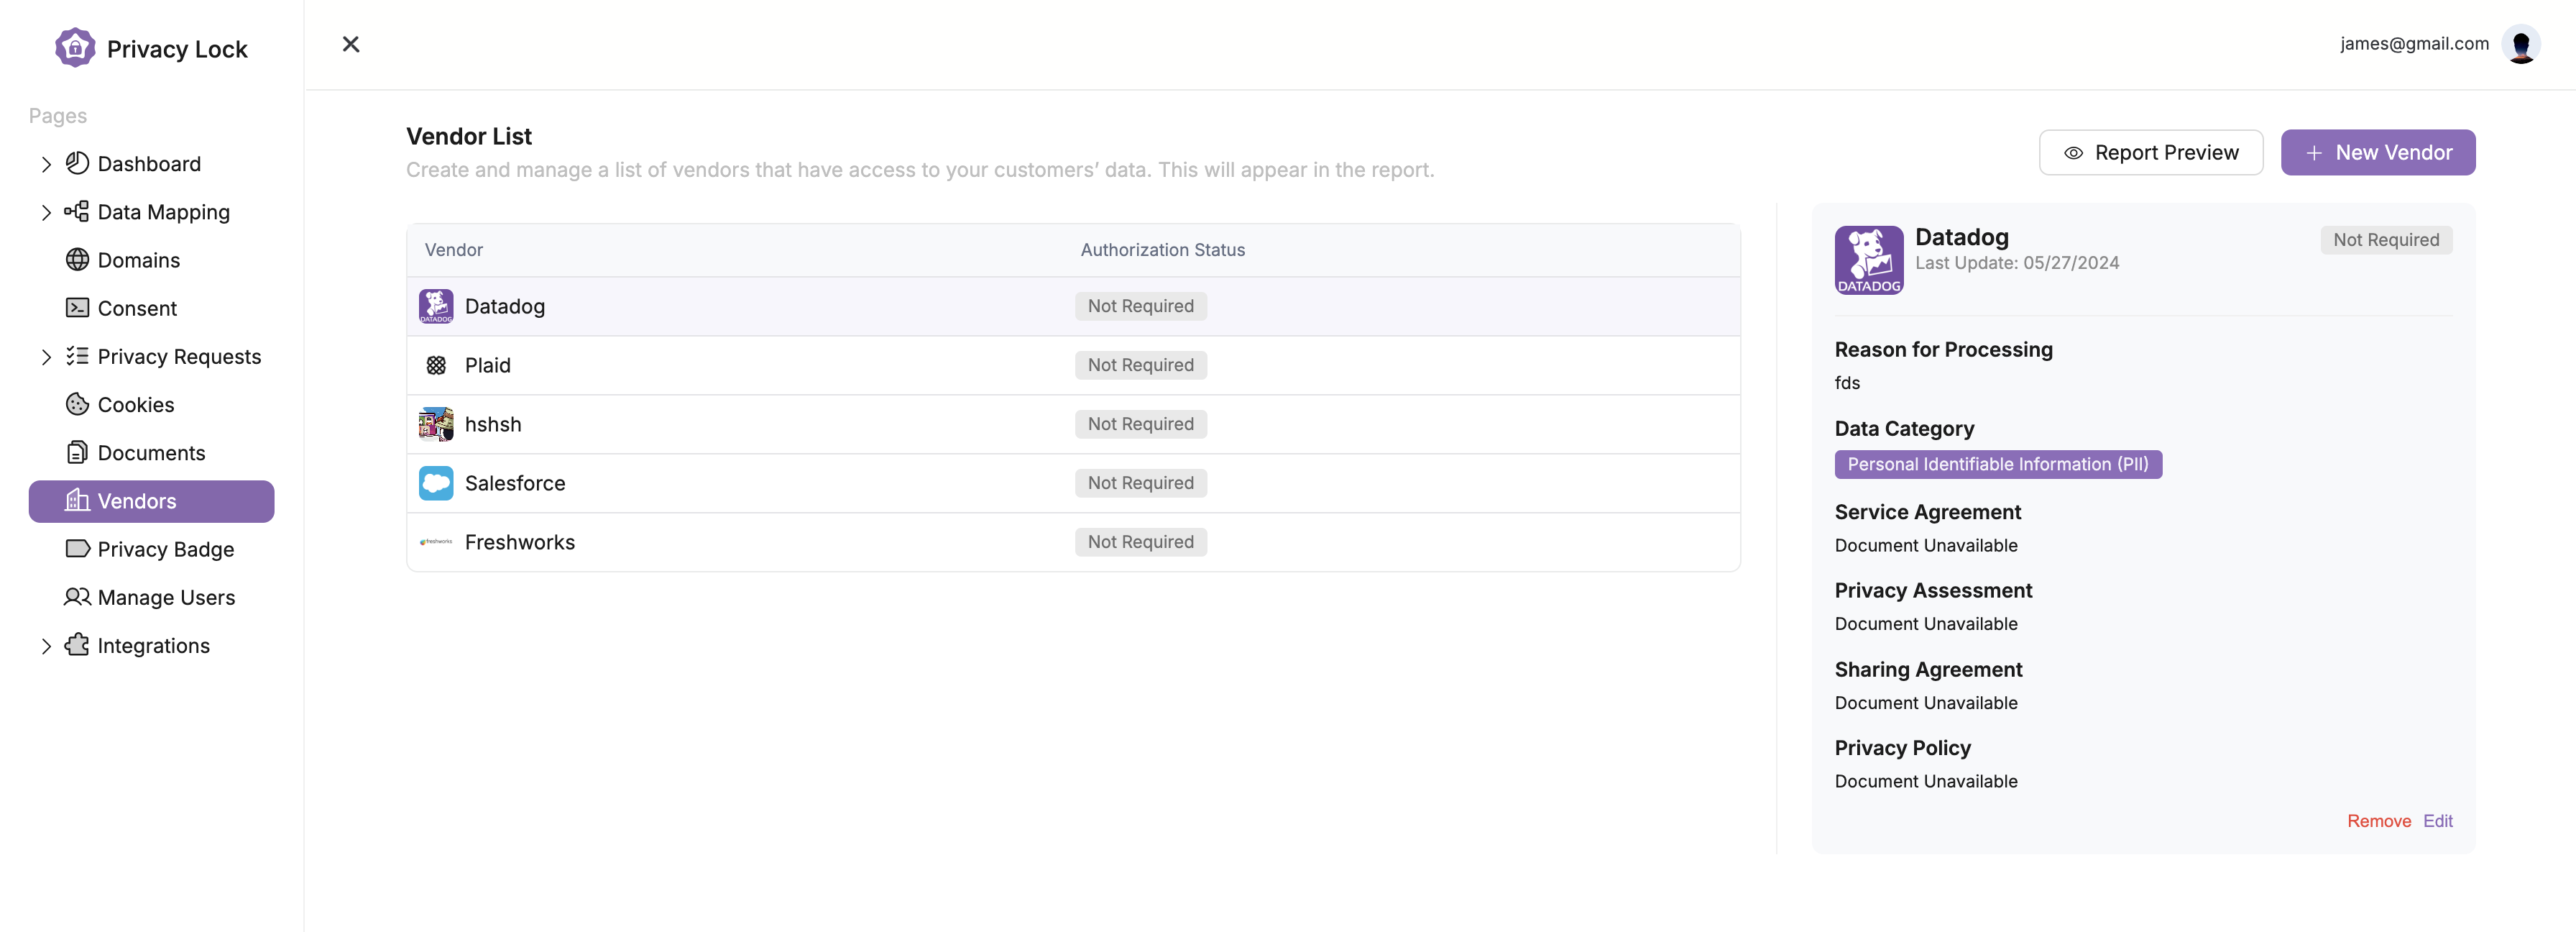Click the Dashboard pie chart icon
Screen dimensions: 2576x932
click(77, 163)
